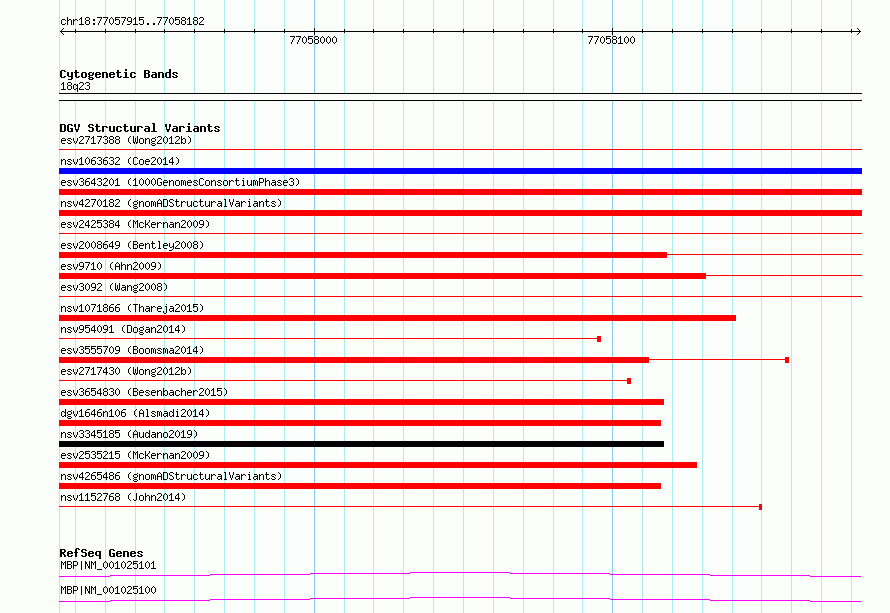Click end marker of esv3555709 thin line
This screenshot has height=613, width=890.
click(x=787, y=360)
